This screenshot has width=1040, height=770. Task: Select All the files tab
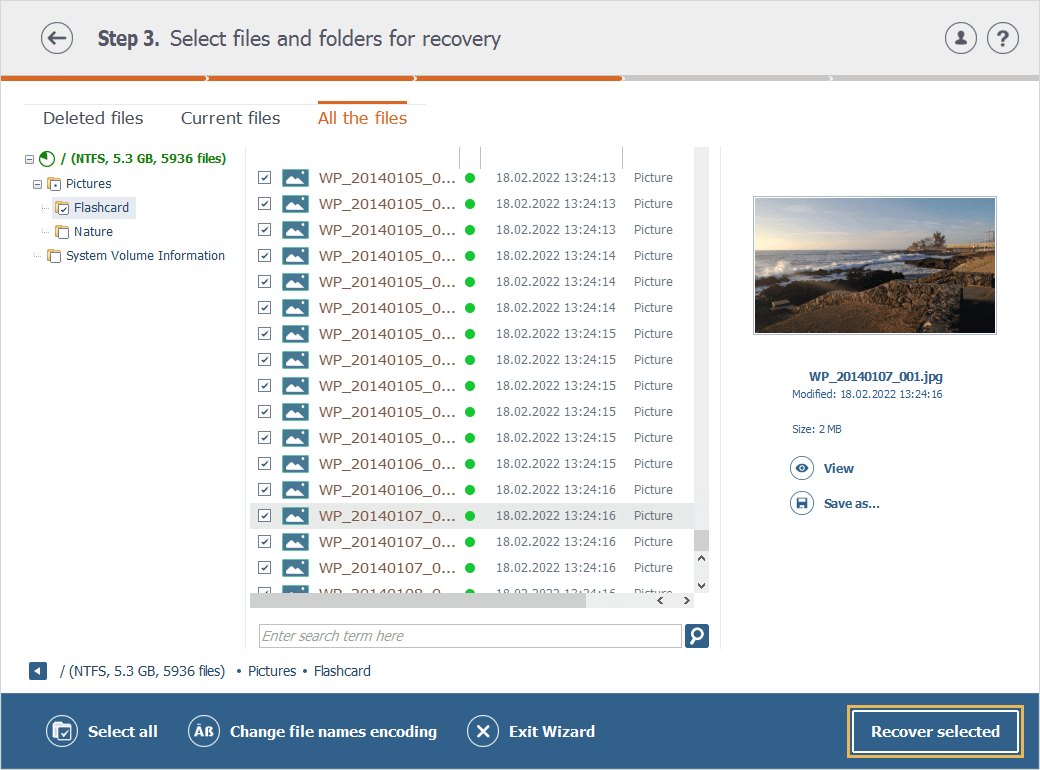pyautogui.click(x=362, y=118)
